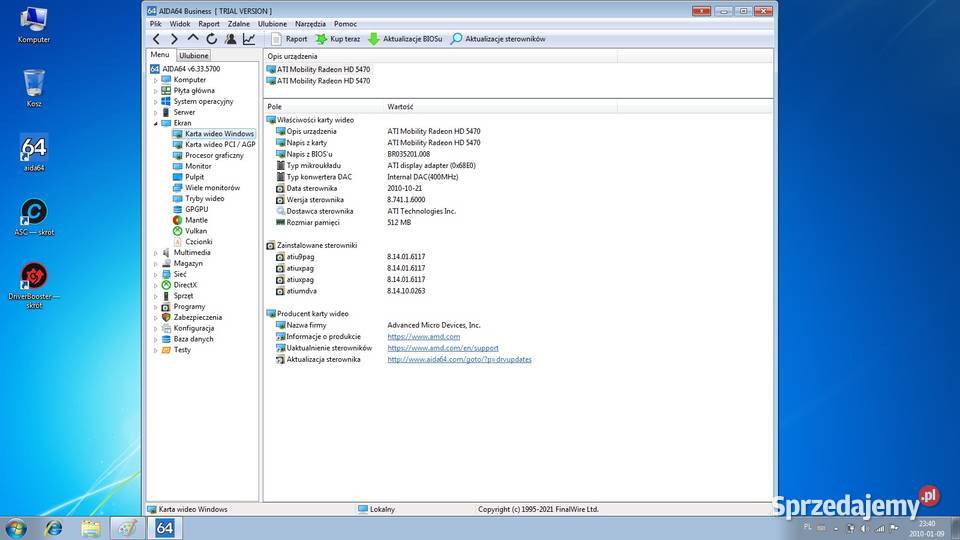Open the Plik menu
This screenshot has width=960, height=540.
tap(156, 24)
